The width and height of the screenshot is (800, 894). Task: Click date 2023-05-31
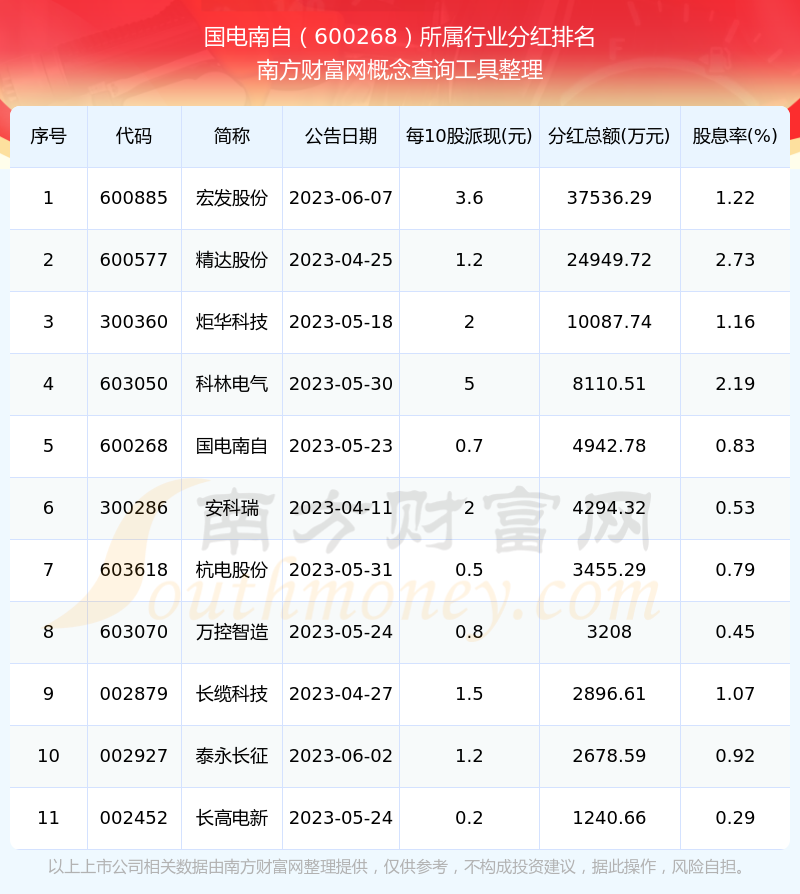341,570
